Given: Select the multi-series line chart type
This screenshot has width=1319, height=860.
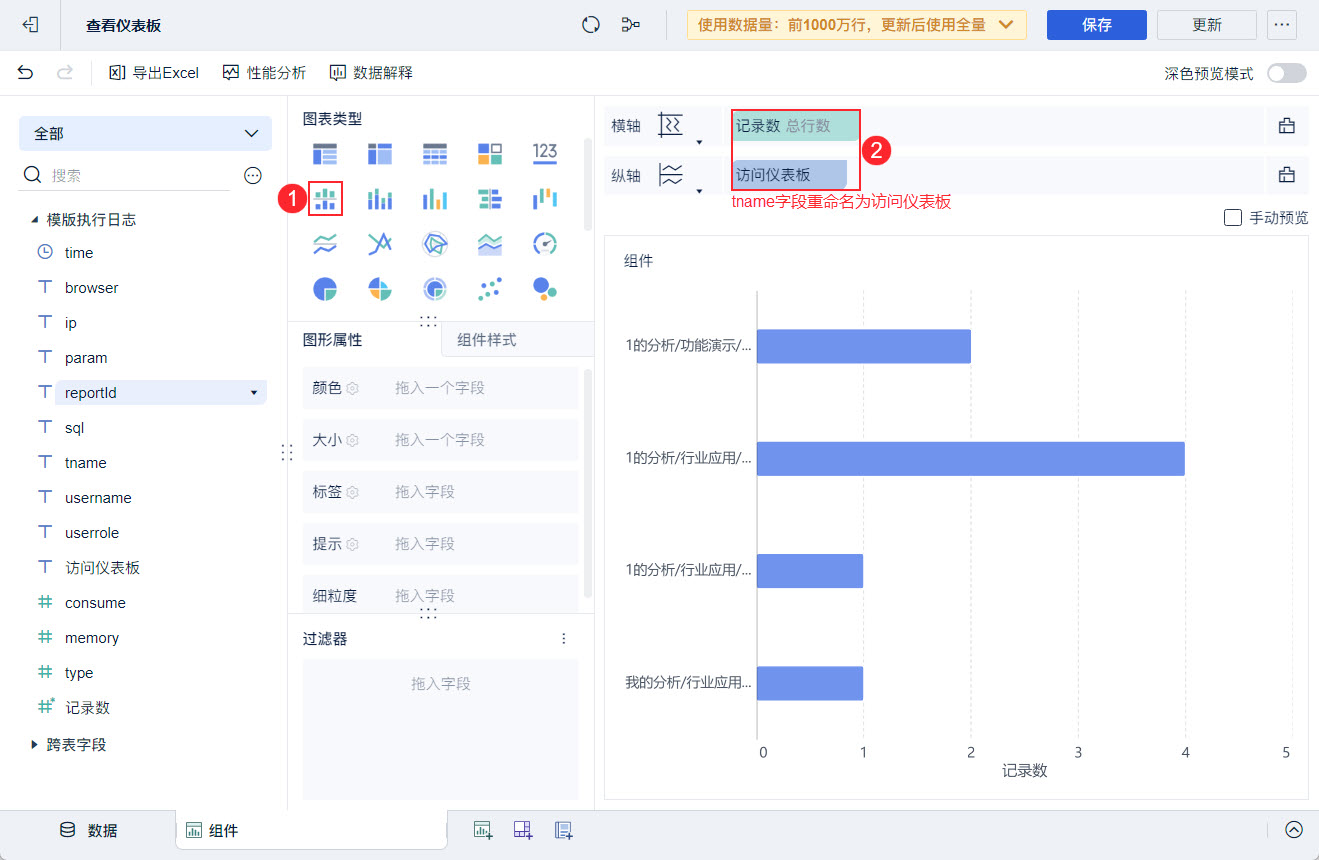Looking at the screenshot, I should coord(380,243).
